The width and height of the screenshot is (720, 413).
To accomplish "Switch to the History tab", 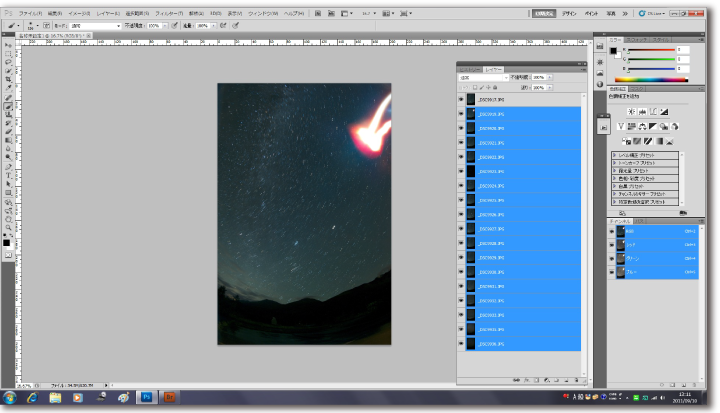I will coord(468,69).
